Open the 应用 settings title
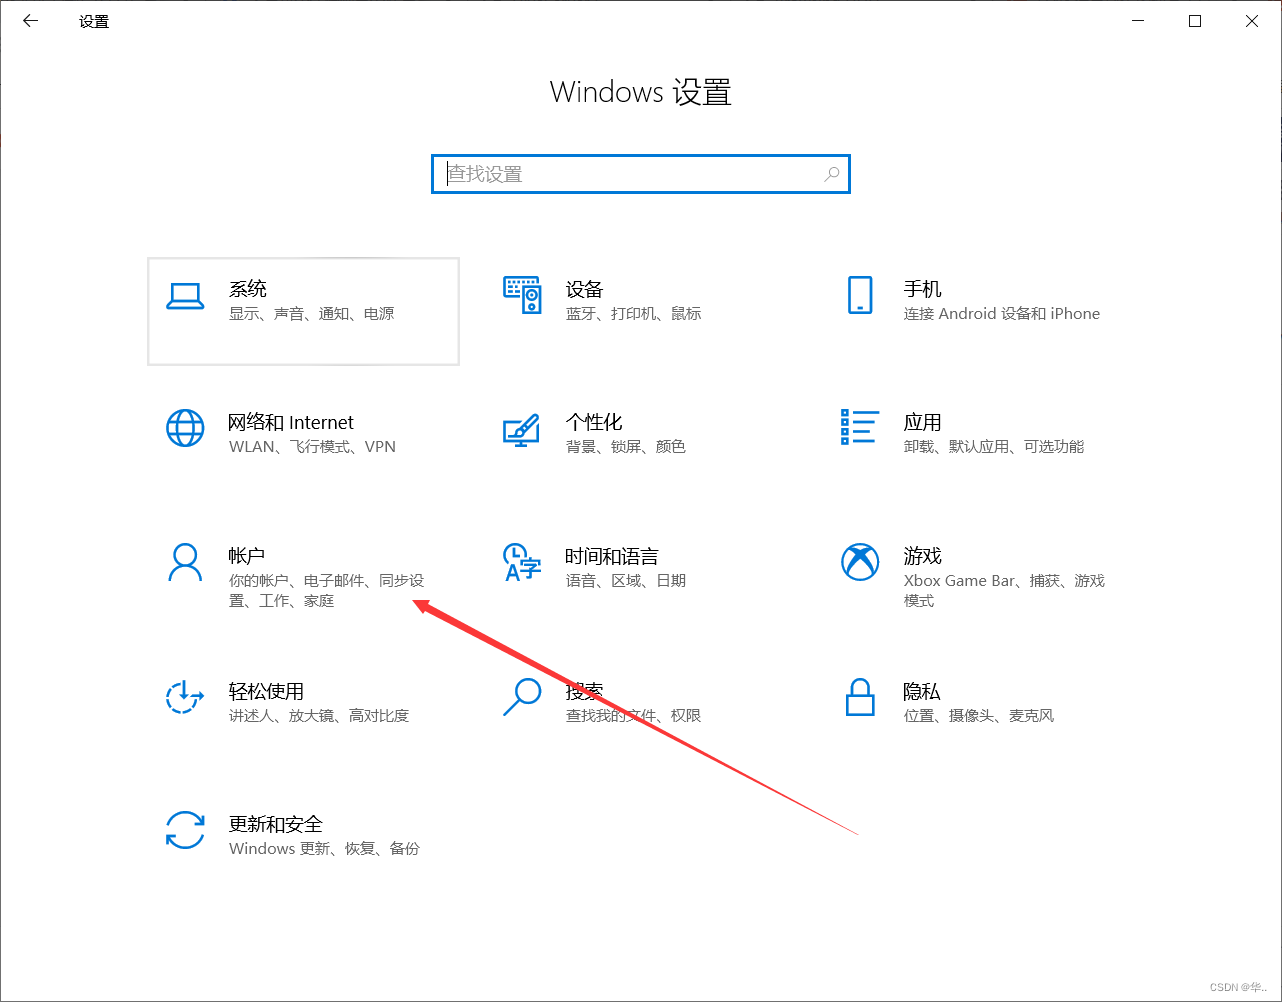Screen dimensions: 1282x1002 pos(923,422)
